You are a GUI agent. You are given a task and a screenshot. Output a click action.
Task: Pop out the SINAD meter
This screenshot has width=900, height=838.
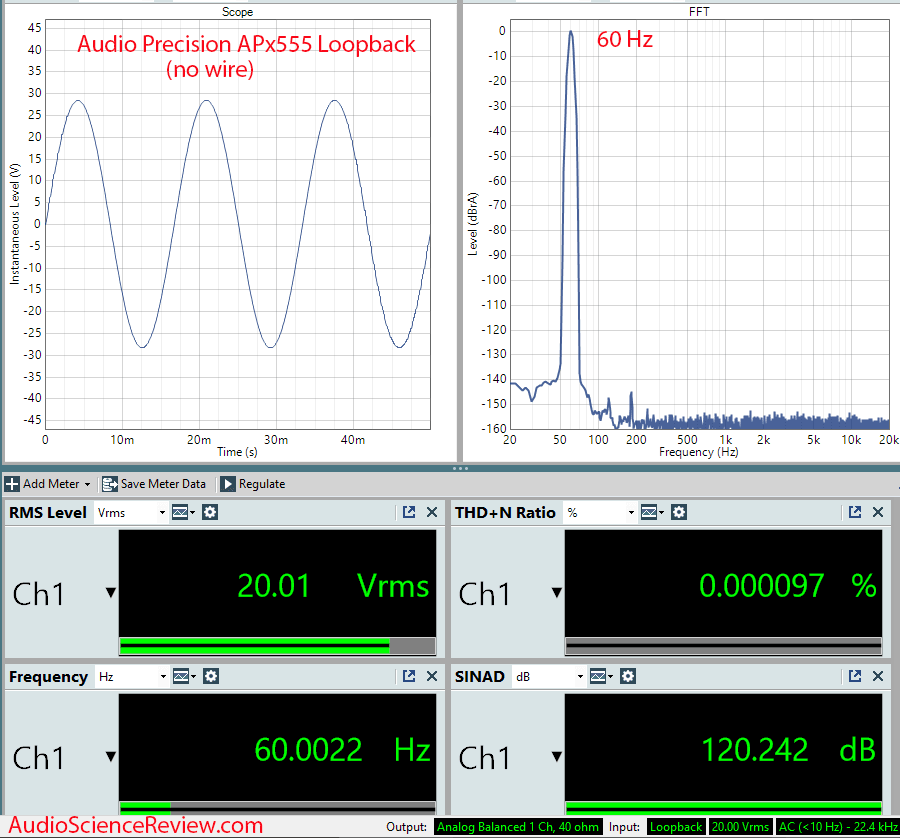coord(855,676)
